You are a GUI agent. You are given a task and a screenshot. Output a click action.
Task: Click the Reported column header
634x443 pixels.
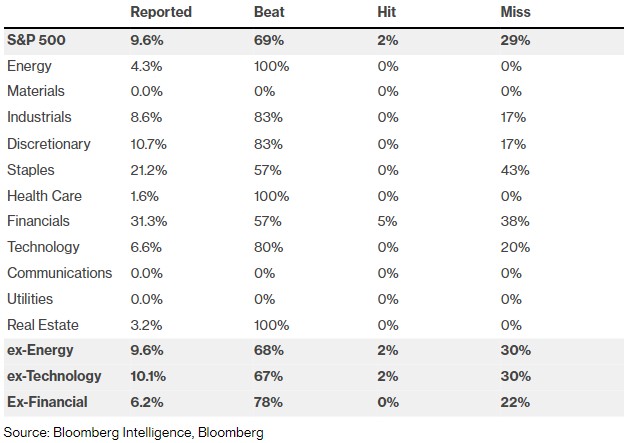(161, 12)
